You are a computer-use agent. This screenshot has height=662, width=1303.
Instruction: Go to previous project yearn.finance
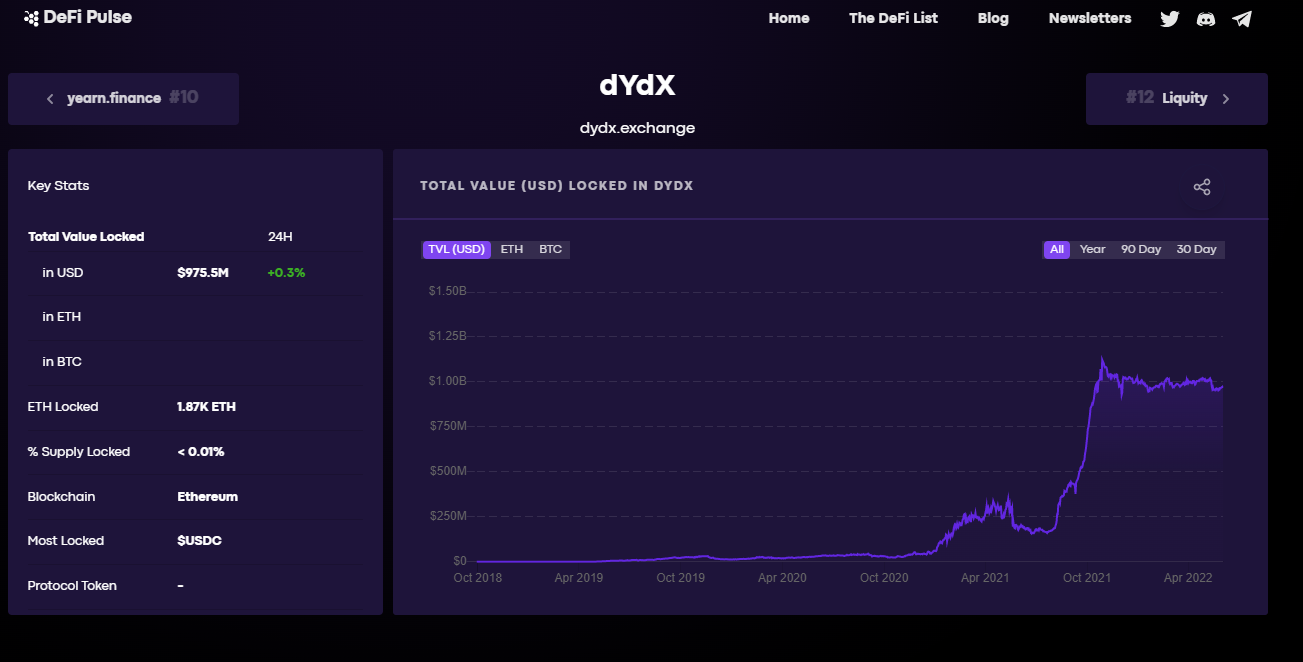pos(123,99)
